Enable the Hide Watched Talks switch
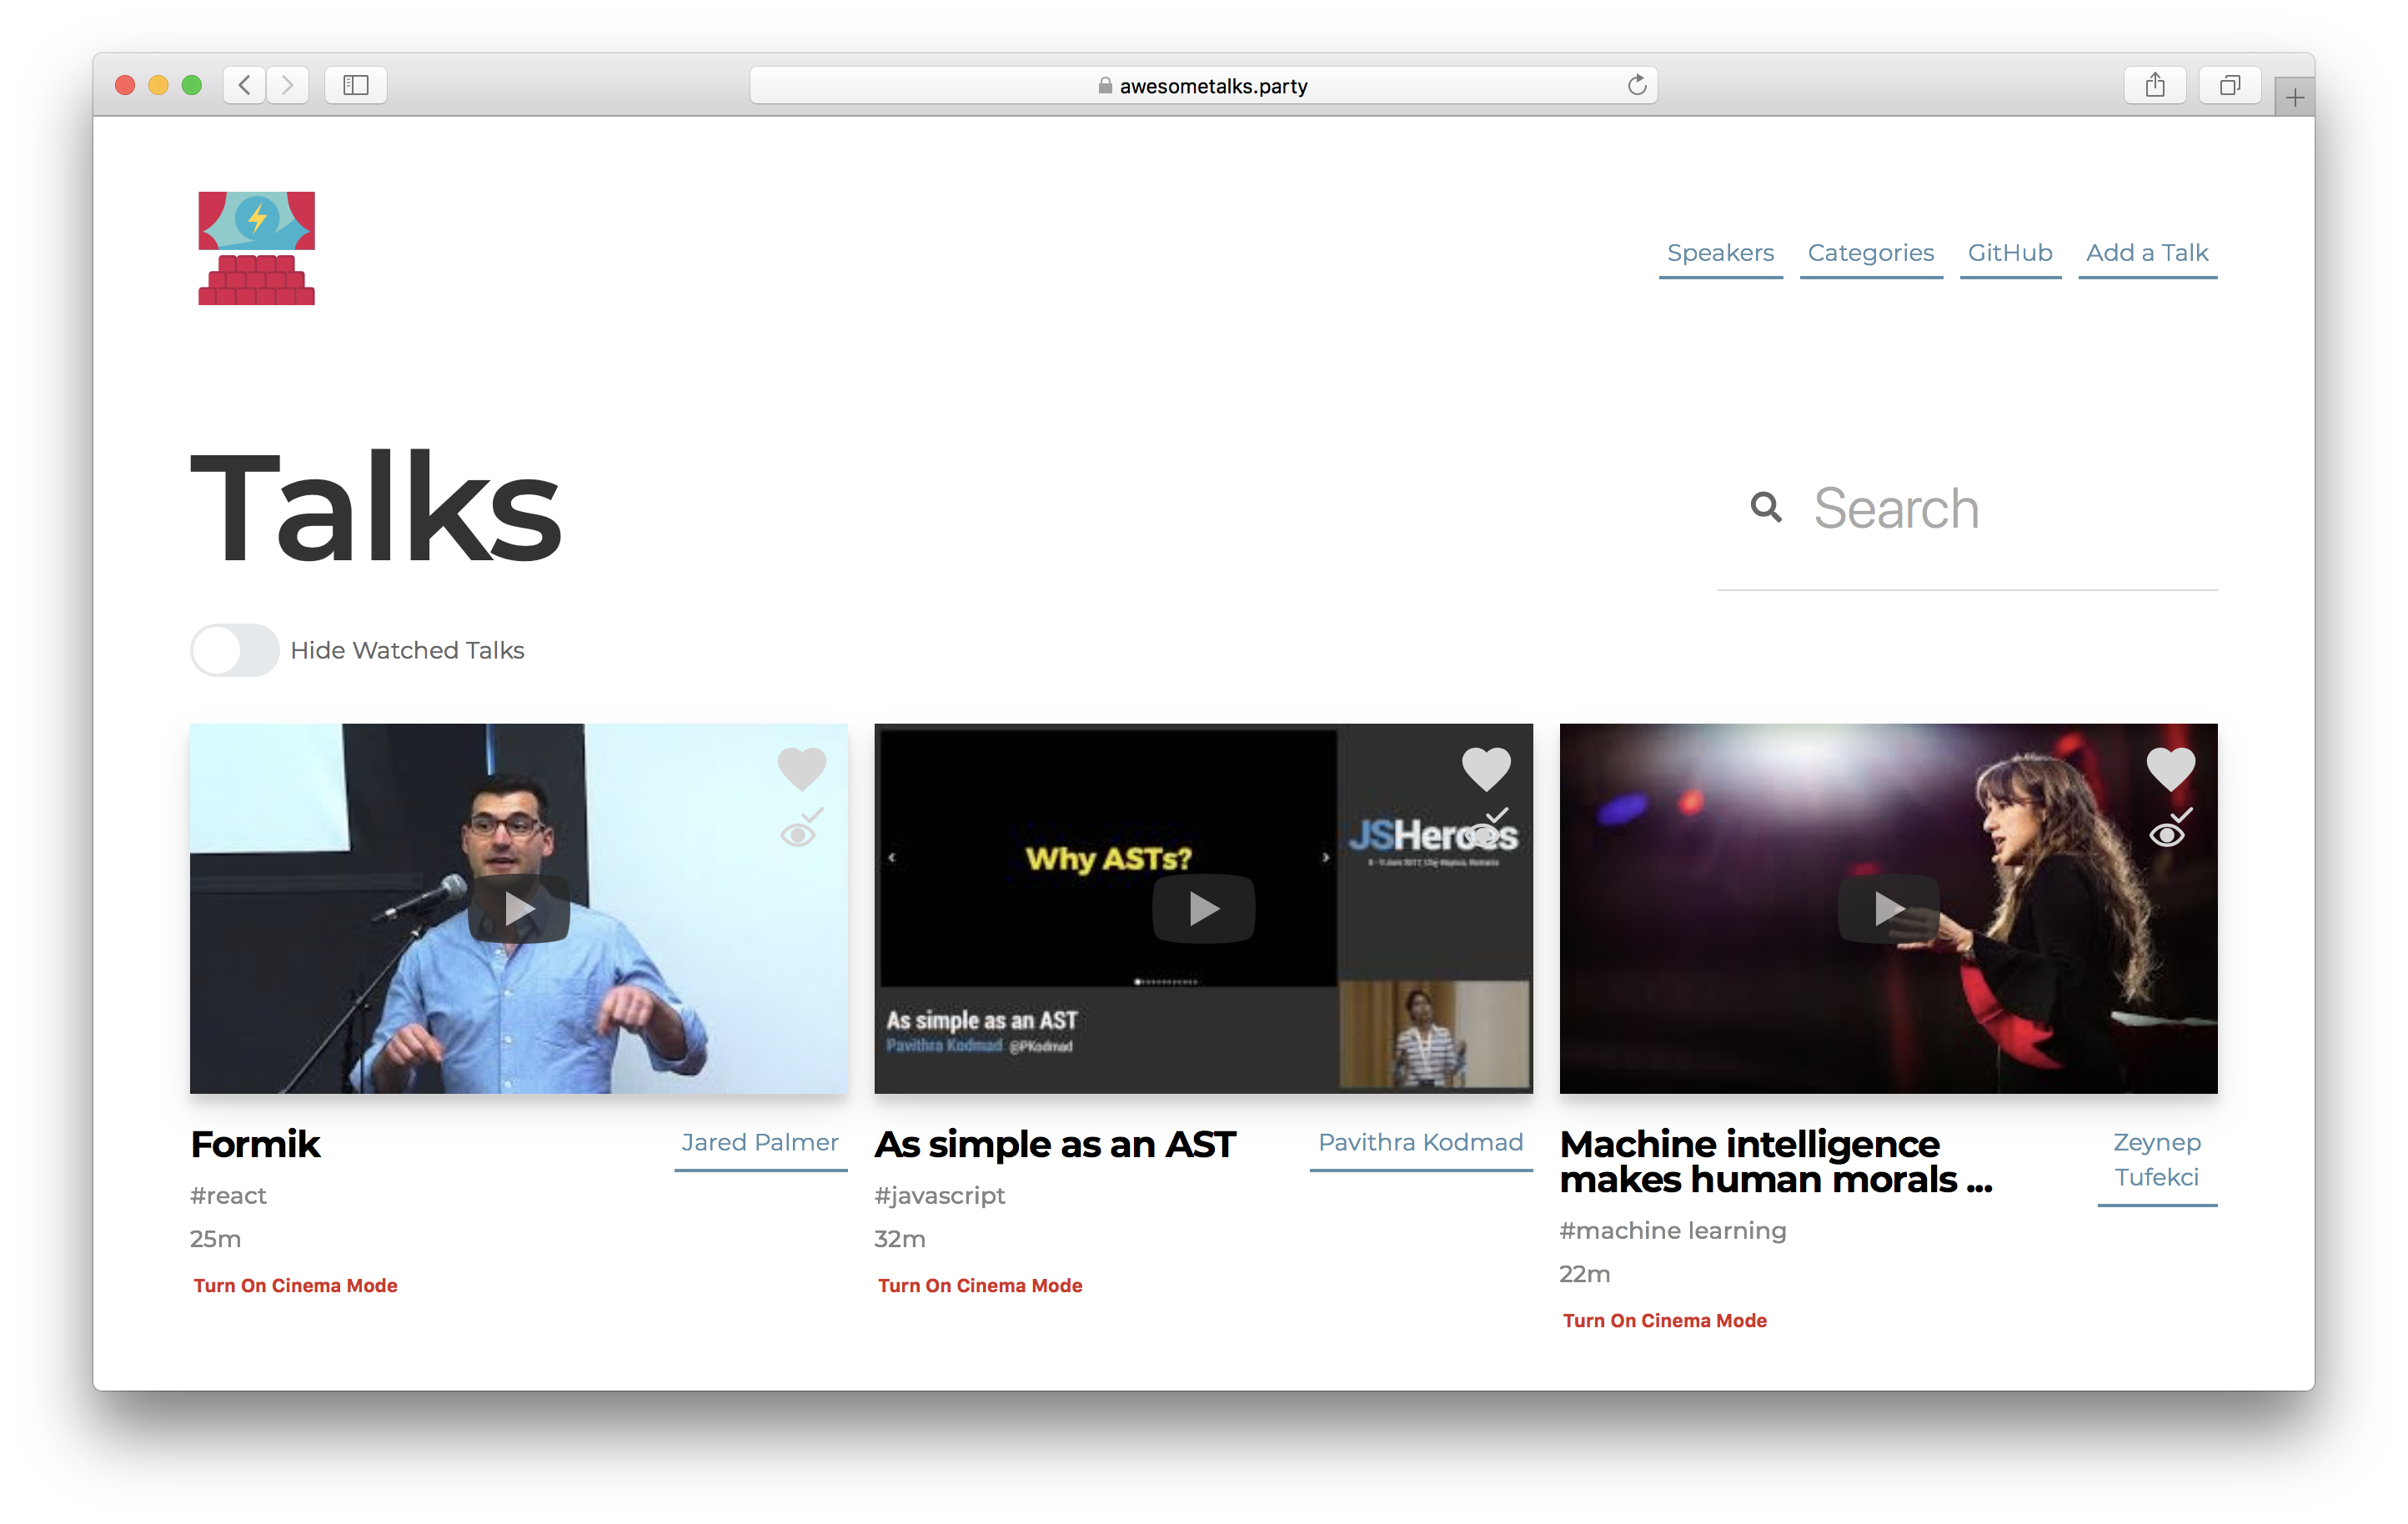The width and height of the screenshot is (2408, 1524). [x=234, y=650]
